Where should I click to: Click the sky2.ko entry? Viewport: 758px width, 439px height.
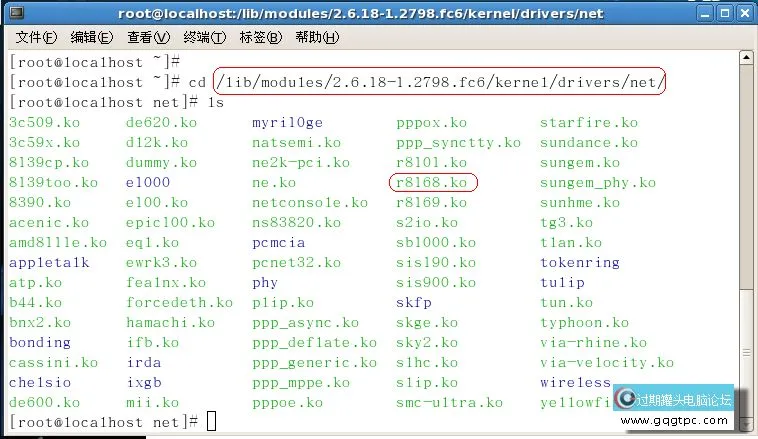point(427,343)
